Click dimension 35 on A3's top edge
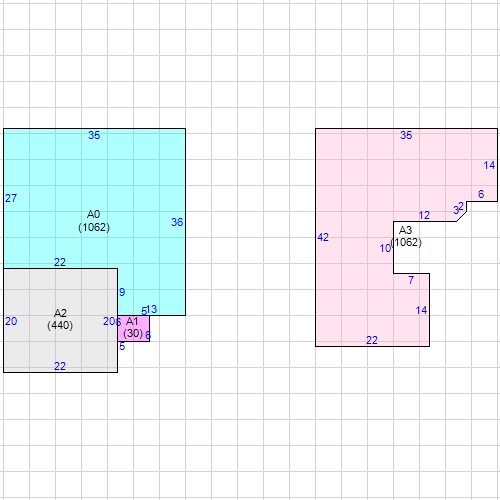The image size is (500, 500). (x=406, y=135)
